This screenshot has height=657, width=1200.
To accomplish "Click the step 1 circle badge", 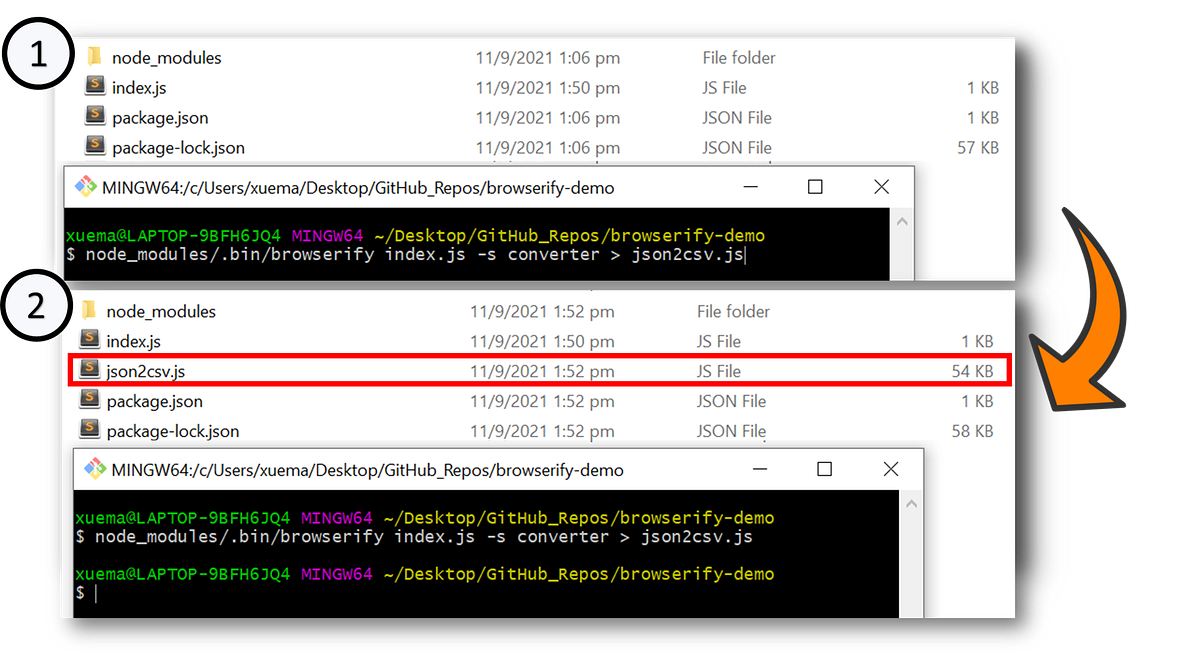I will point(37,51).
